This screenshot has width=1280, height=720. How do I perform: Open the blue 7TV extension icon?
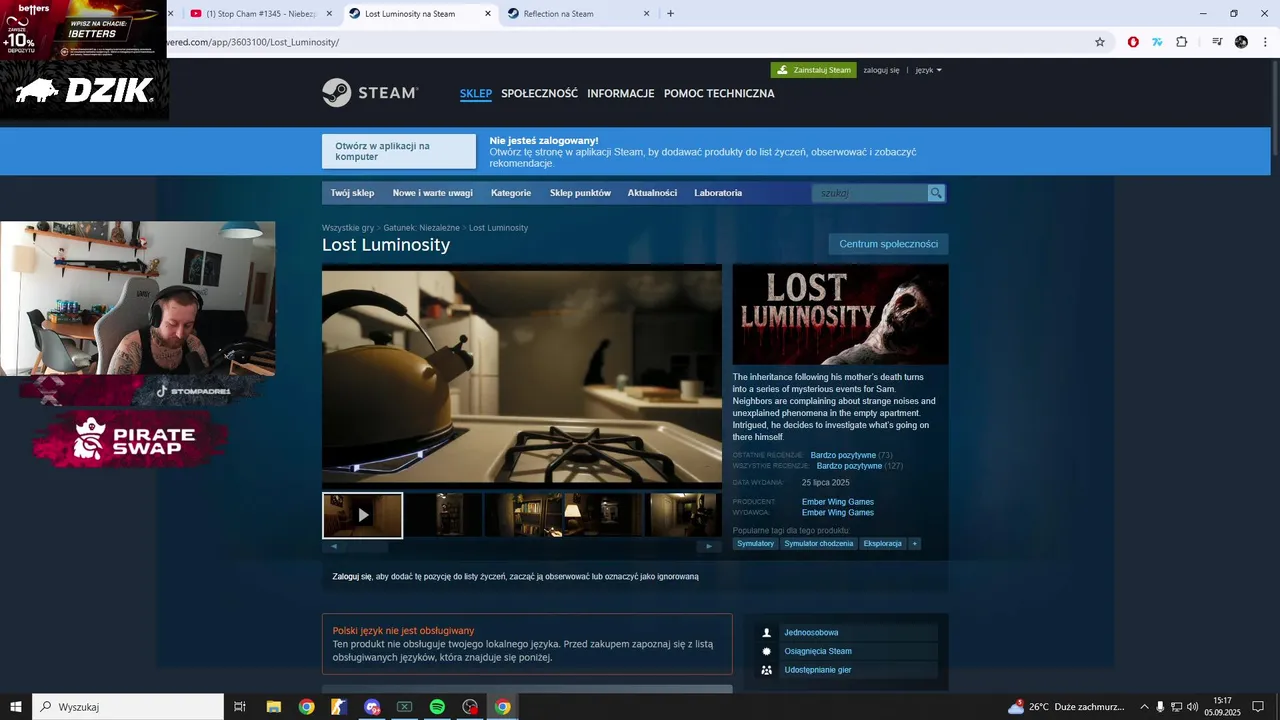pos(1157,42)
